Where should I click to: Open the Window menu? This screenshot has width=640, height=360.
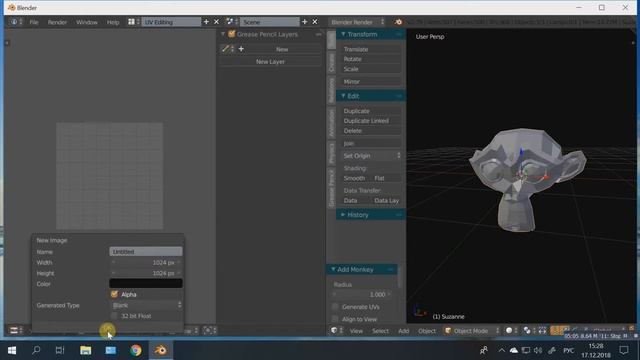point(87,22)
